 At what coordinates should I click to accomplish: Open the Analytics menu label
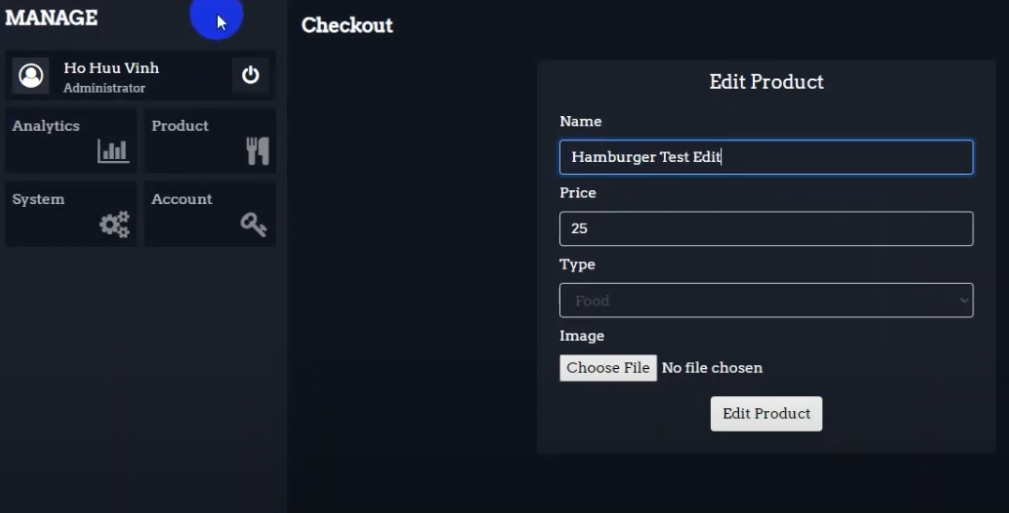(46, 126)
